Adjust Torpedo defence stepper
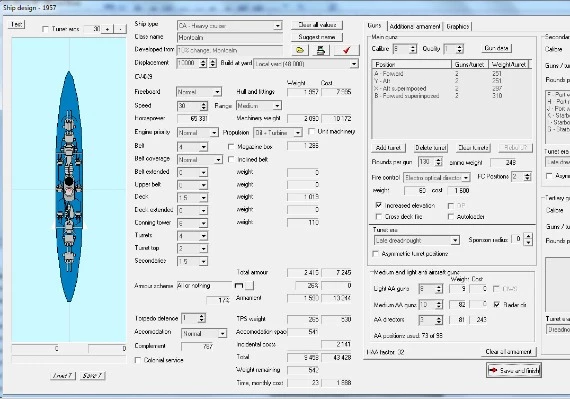 pos(202,318)
